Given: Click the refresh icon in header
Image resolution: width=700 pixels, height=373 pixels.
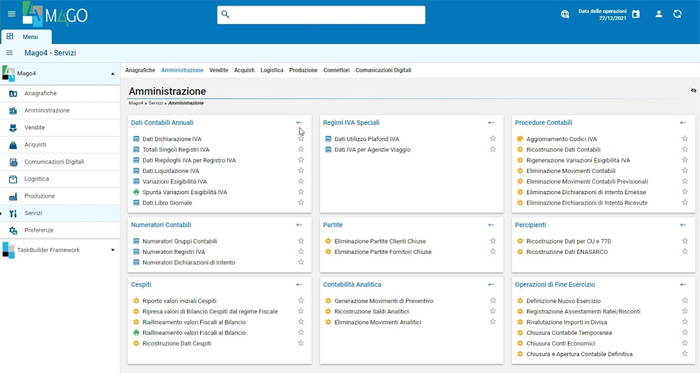Looking at the screenshot, I should (677, 14).
